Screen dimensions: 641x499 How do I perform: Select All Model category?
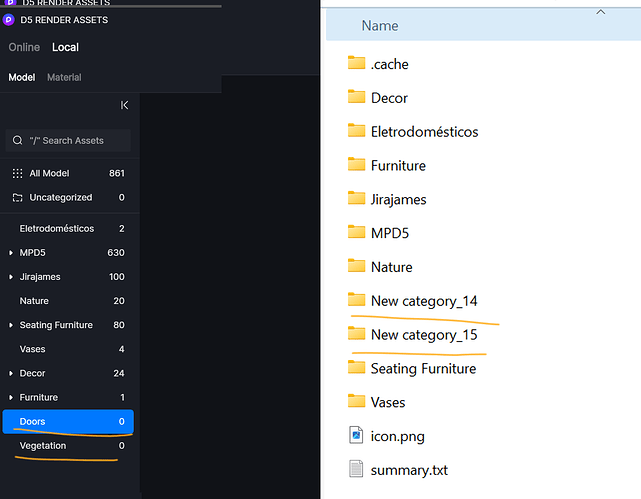pos(69,173)
